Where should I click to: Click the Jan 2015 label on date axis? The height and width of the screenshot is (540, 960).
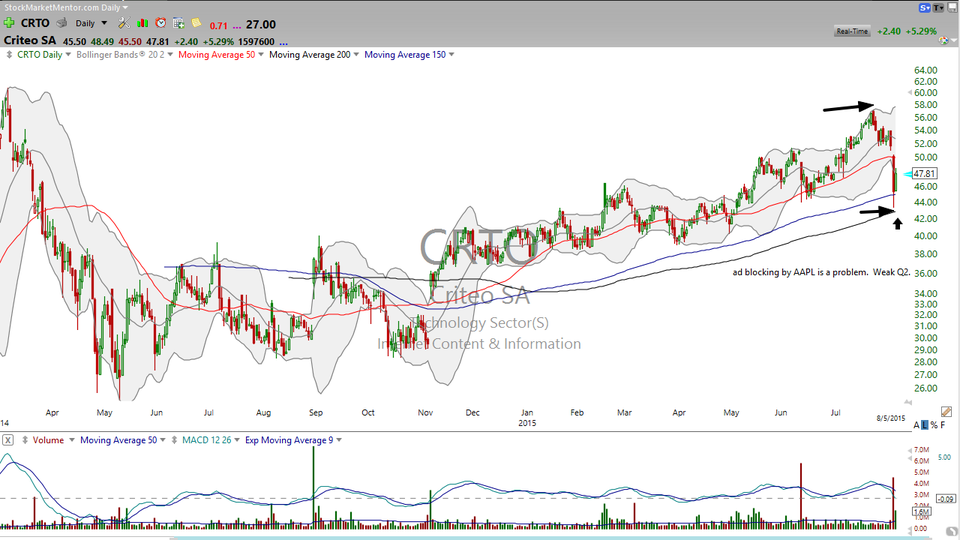click(527, 418)
